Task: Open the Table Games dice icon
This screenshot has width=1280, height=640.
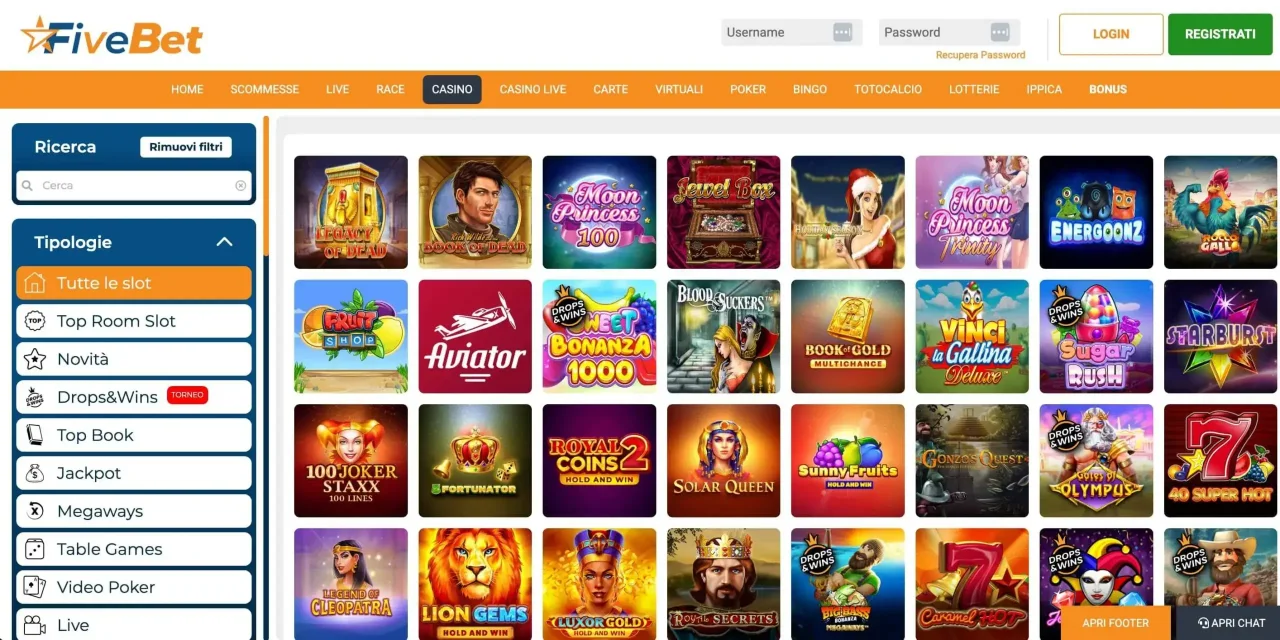Action: [35, 549]
